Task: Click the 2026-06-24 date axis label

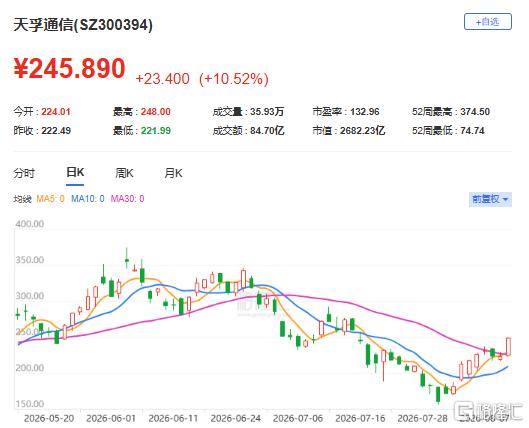Action: point(235,419)
